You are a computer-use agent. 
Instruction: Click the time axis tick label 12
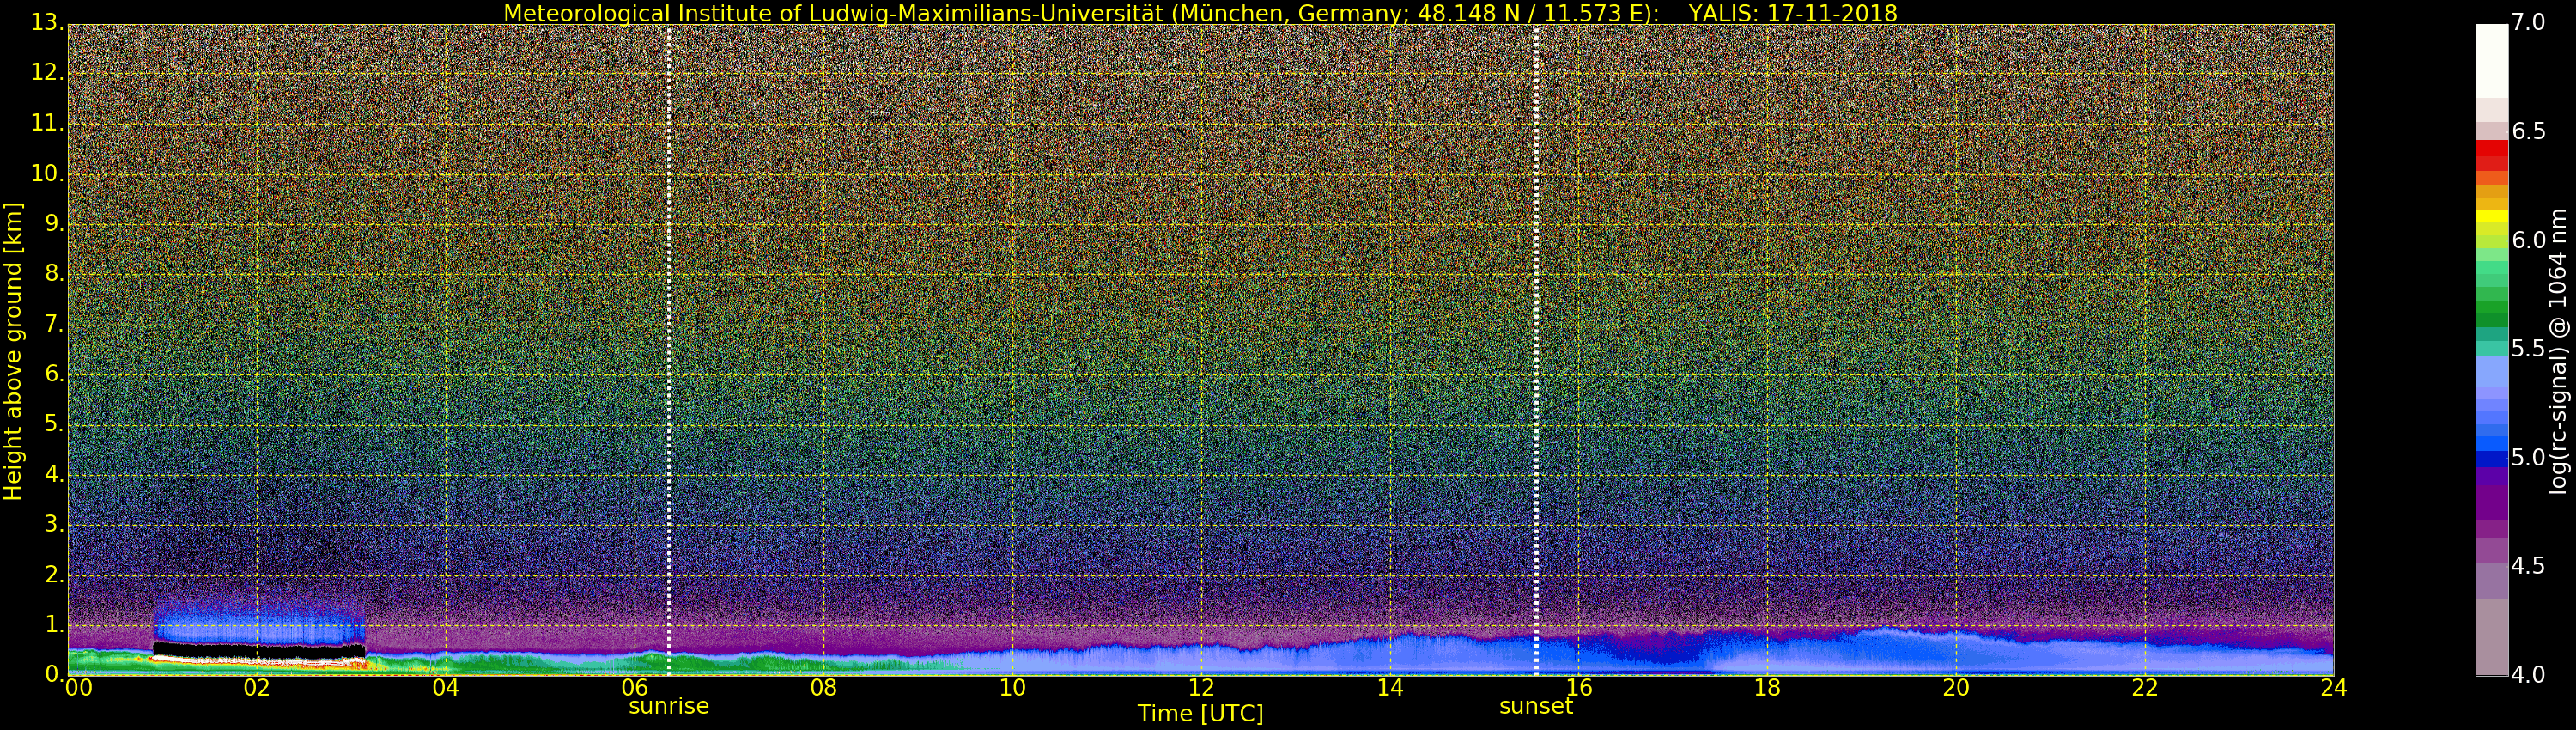[1201, 688]
